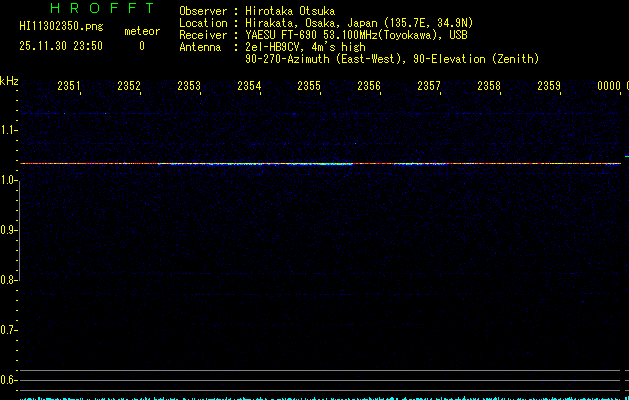Select the 0.8 frequency axis label

[x=9, y=280]
